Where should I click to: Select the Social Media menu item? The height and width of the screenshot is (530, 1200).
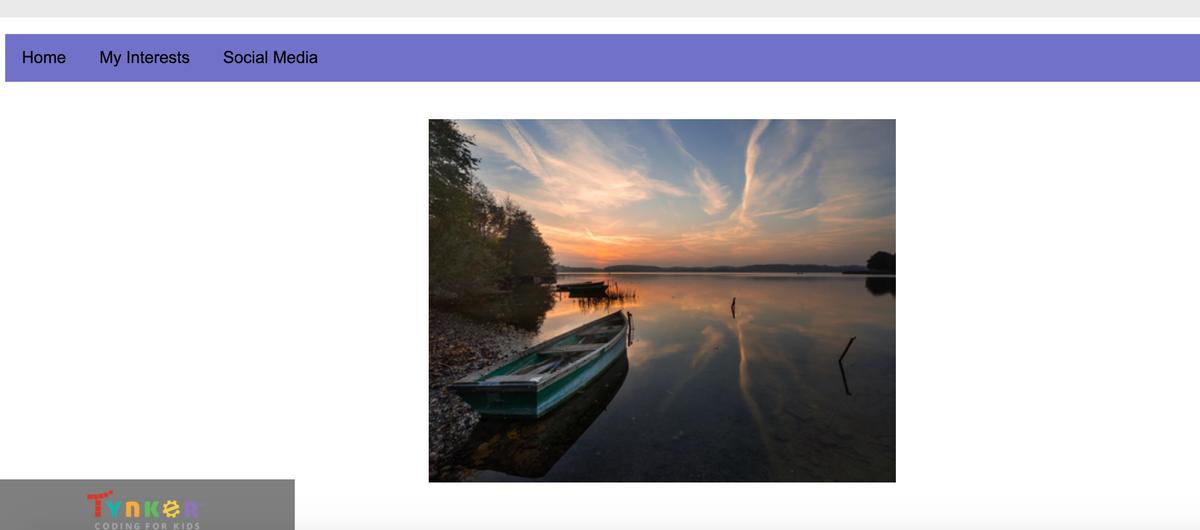coord(270,58)
